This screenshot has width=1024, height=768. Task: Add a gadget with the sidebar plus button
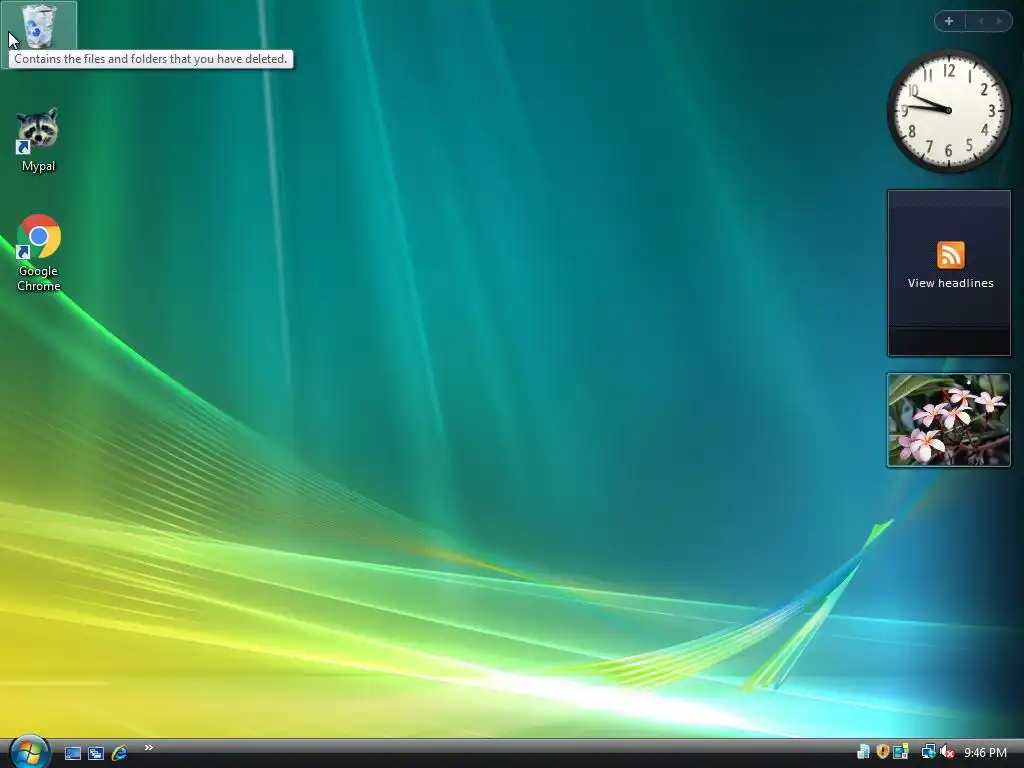(x=949, y=21)
